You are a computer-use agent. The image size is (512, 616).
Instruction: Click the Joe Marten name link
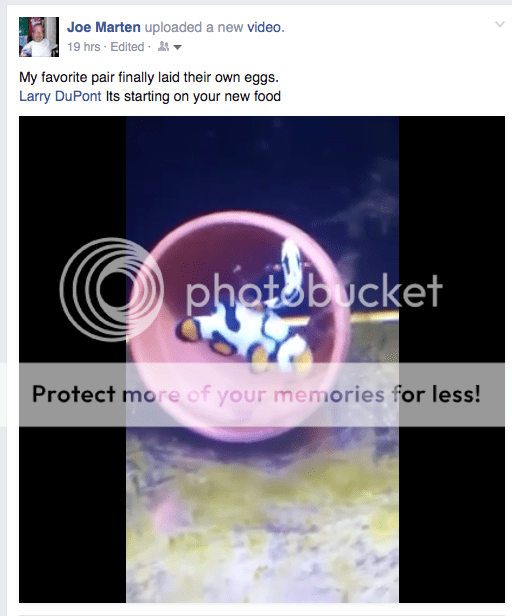(104, 27)
